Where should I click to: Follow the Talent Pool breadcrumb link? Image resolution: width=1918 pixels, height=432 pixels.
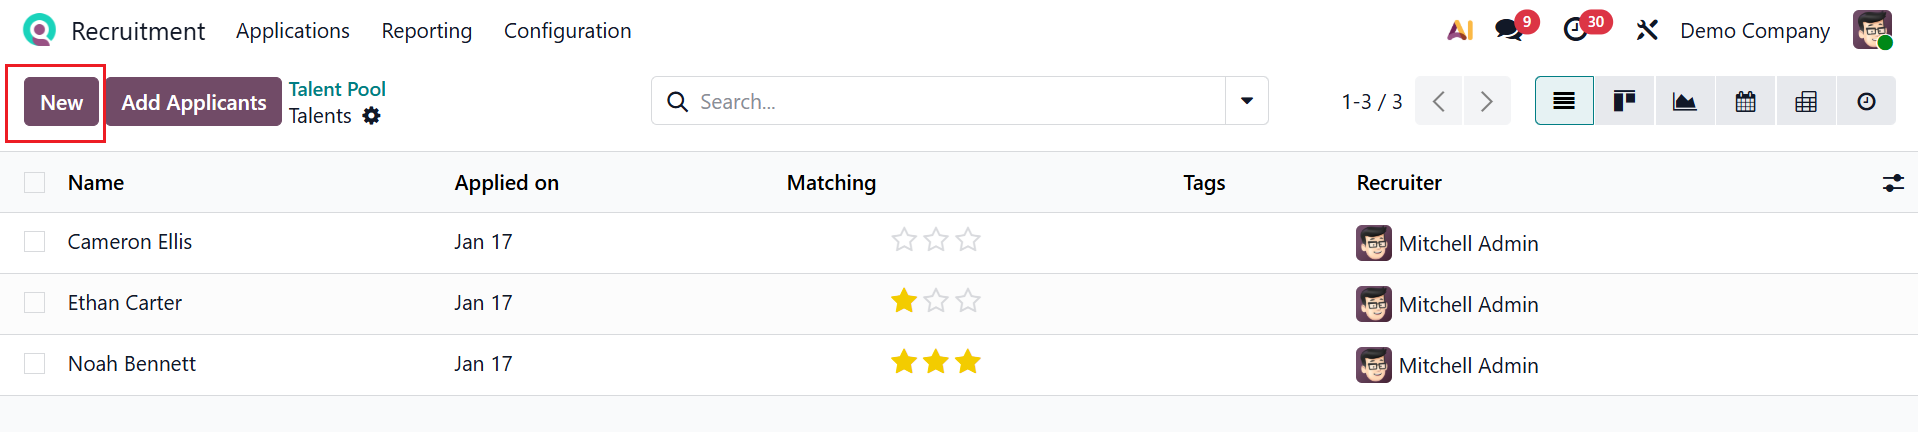(337, 89)
